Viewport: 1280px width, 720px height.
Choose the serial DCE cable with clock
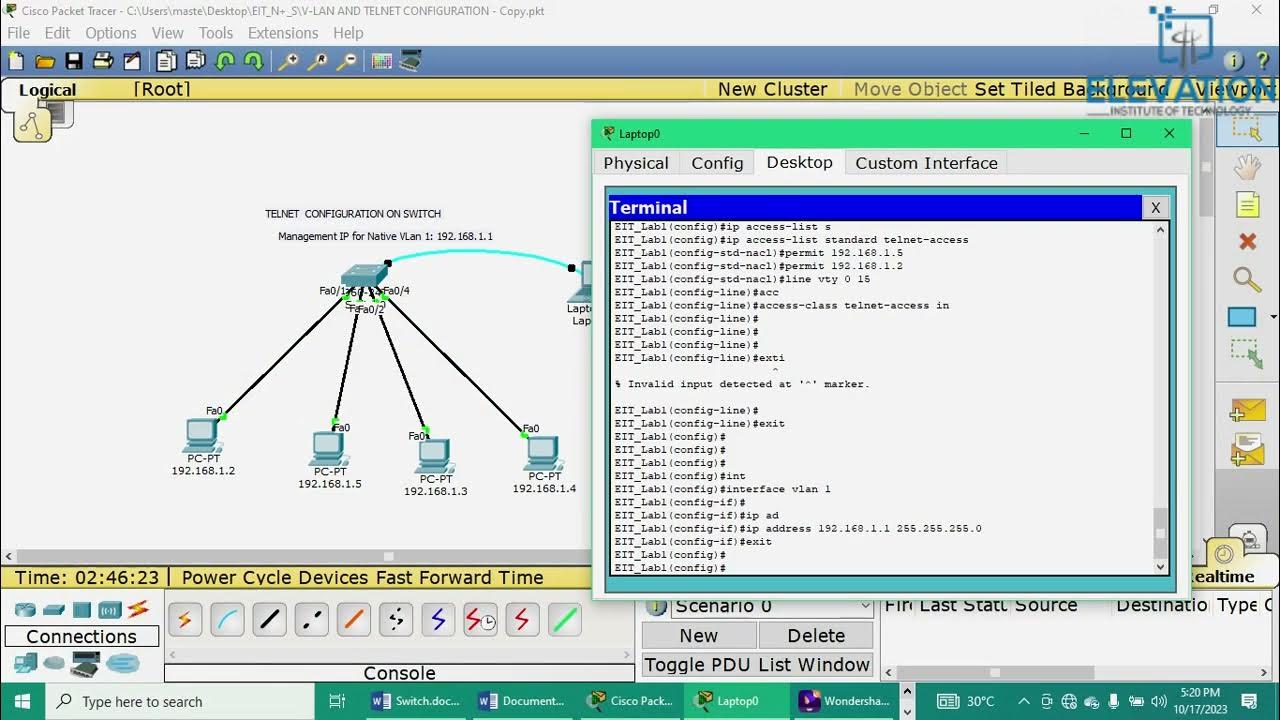point(480,620)
